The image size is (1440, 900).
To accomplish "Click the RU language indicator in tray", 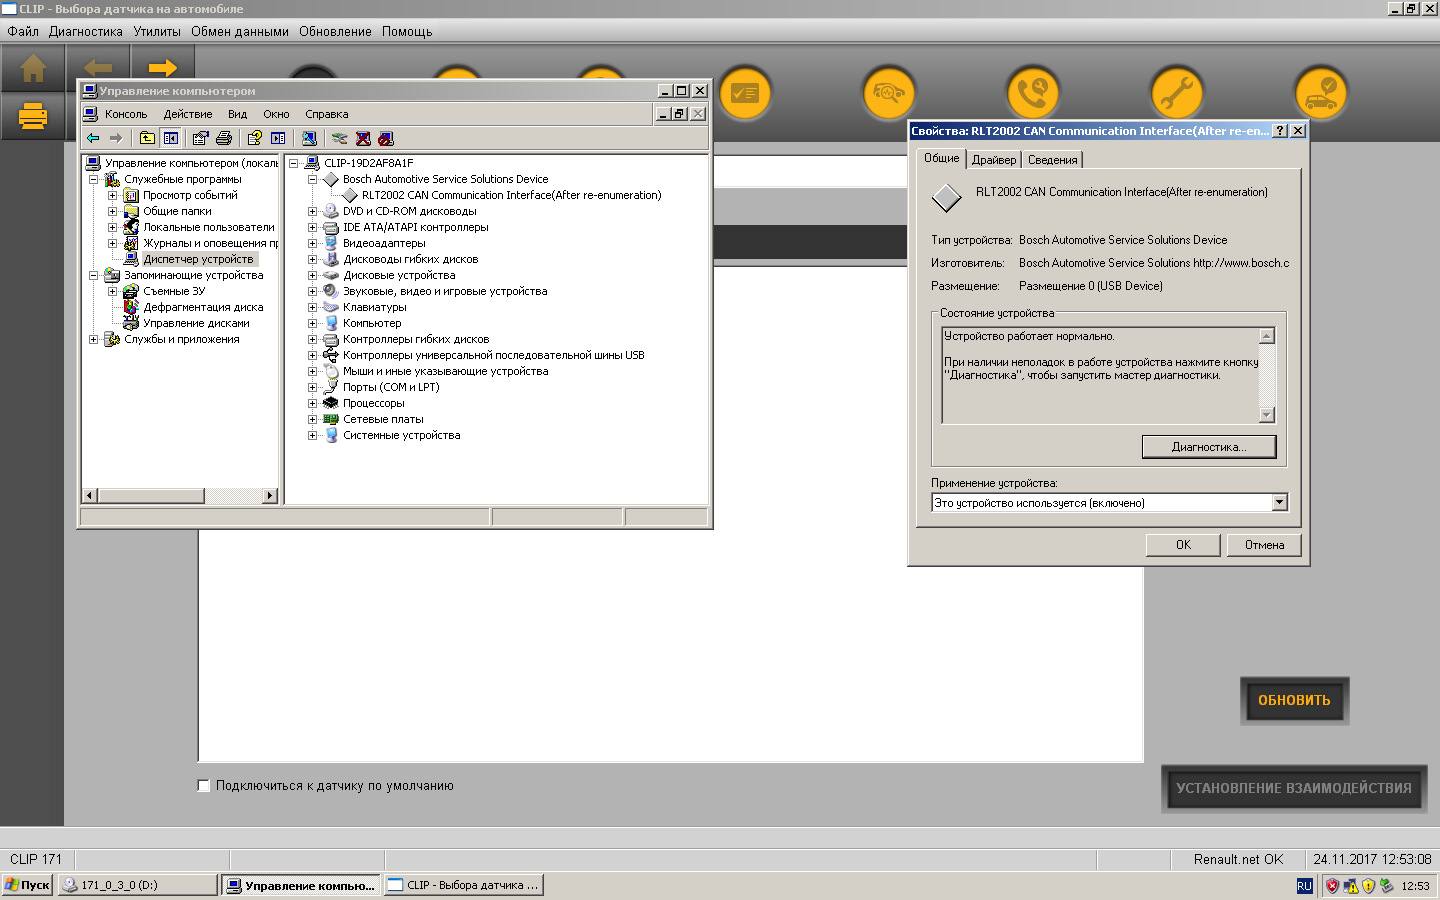I will point(1304,886).
